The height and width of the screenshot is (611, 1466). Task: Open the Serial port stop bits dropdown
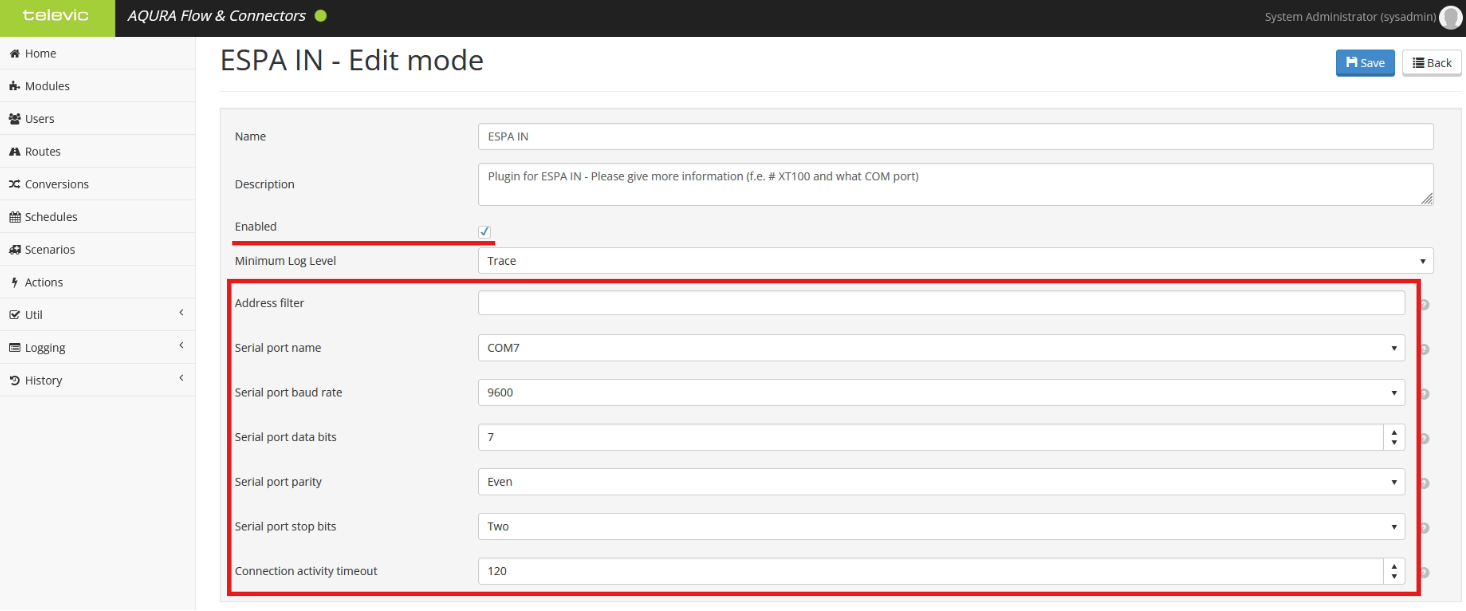(941, 526)
